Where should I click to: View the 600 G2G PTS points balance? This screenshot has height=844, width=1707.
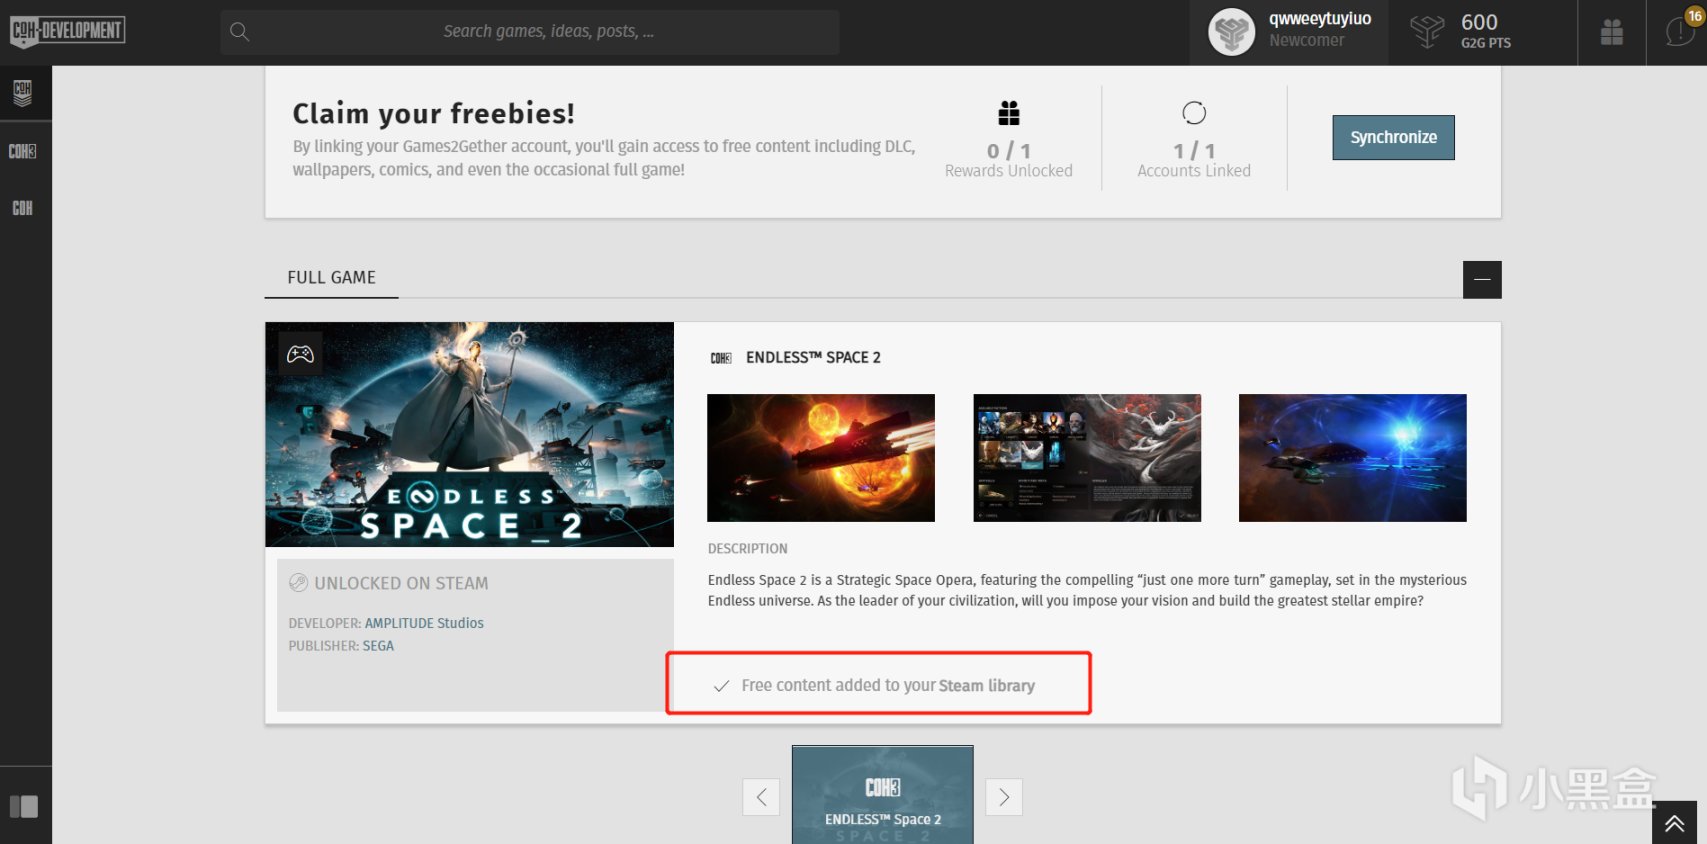pyautogui.click(x=1462, y=32)
